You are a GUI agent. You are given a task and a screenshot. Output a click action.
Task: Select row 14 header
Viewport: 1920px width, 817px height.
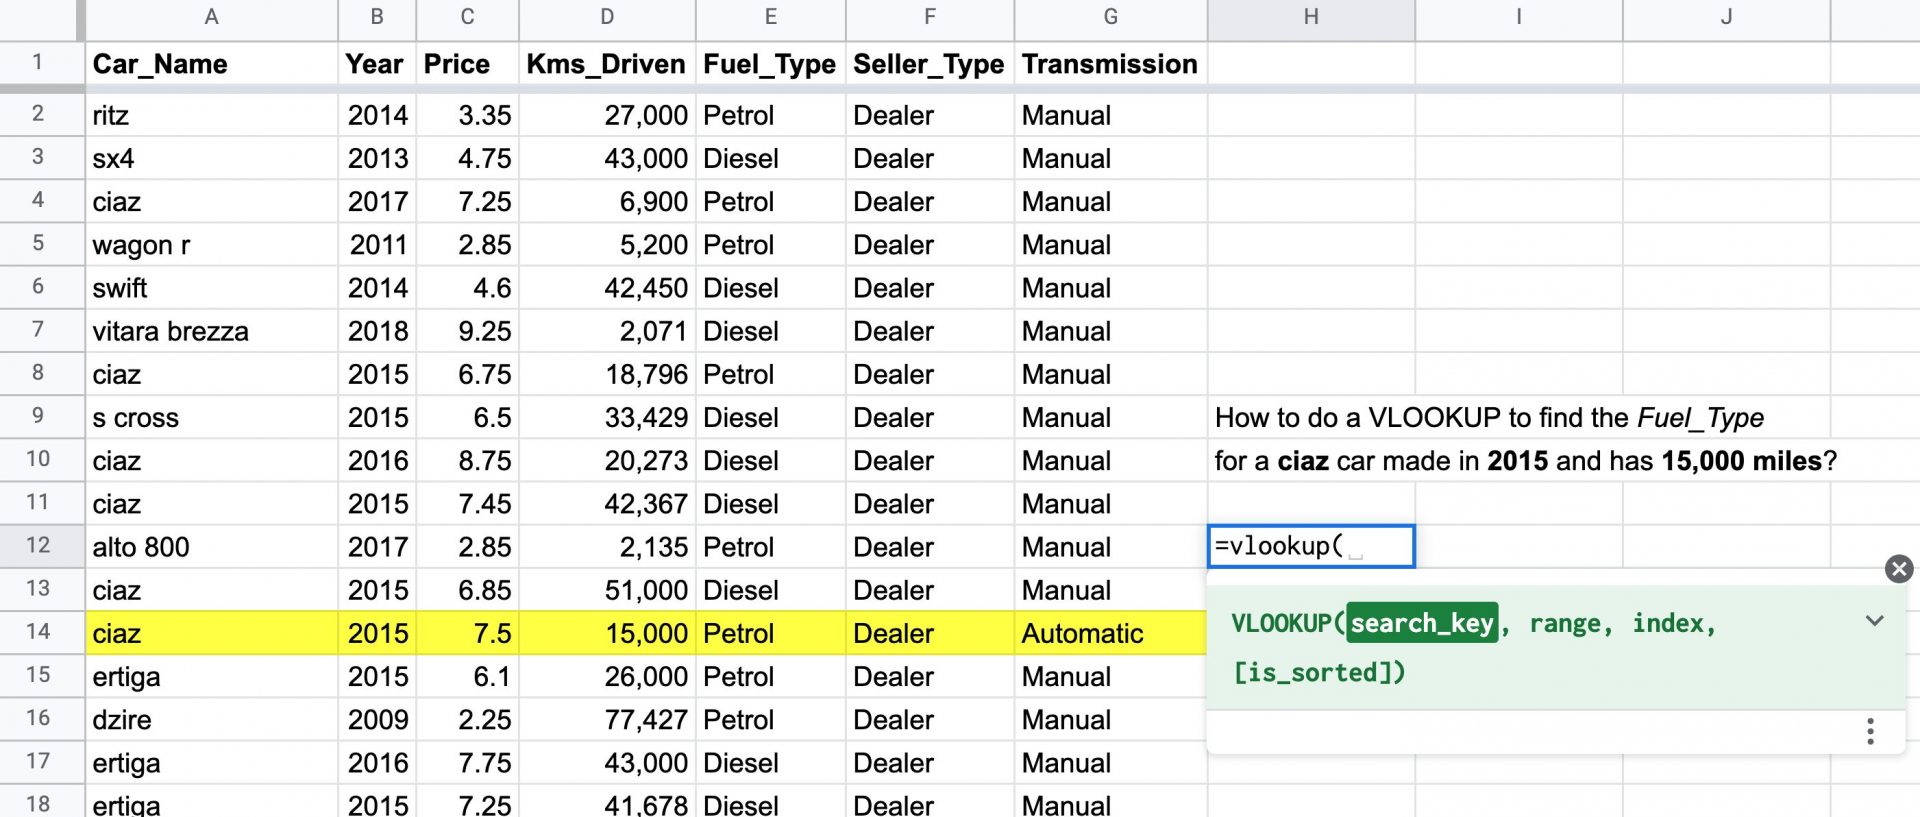tap(38, 632)
